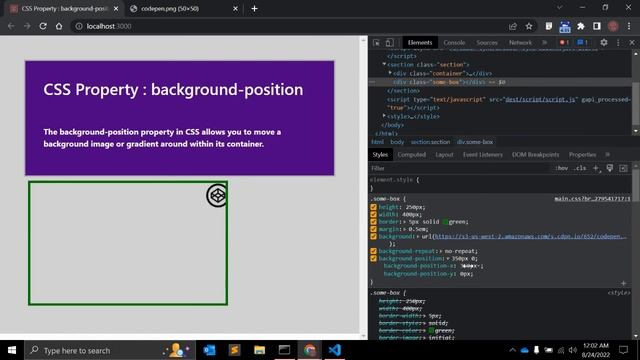
Task: Click the blue issues counter badge
Action: pos(582,42)
